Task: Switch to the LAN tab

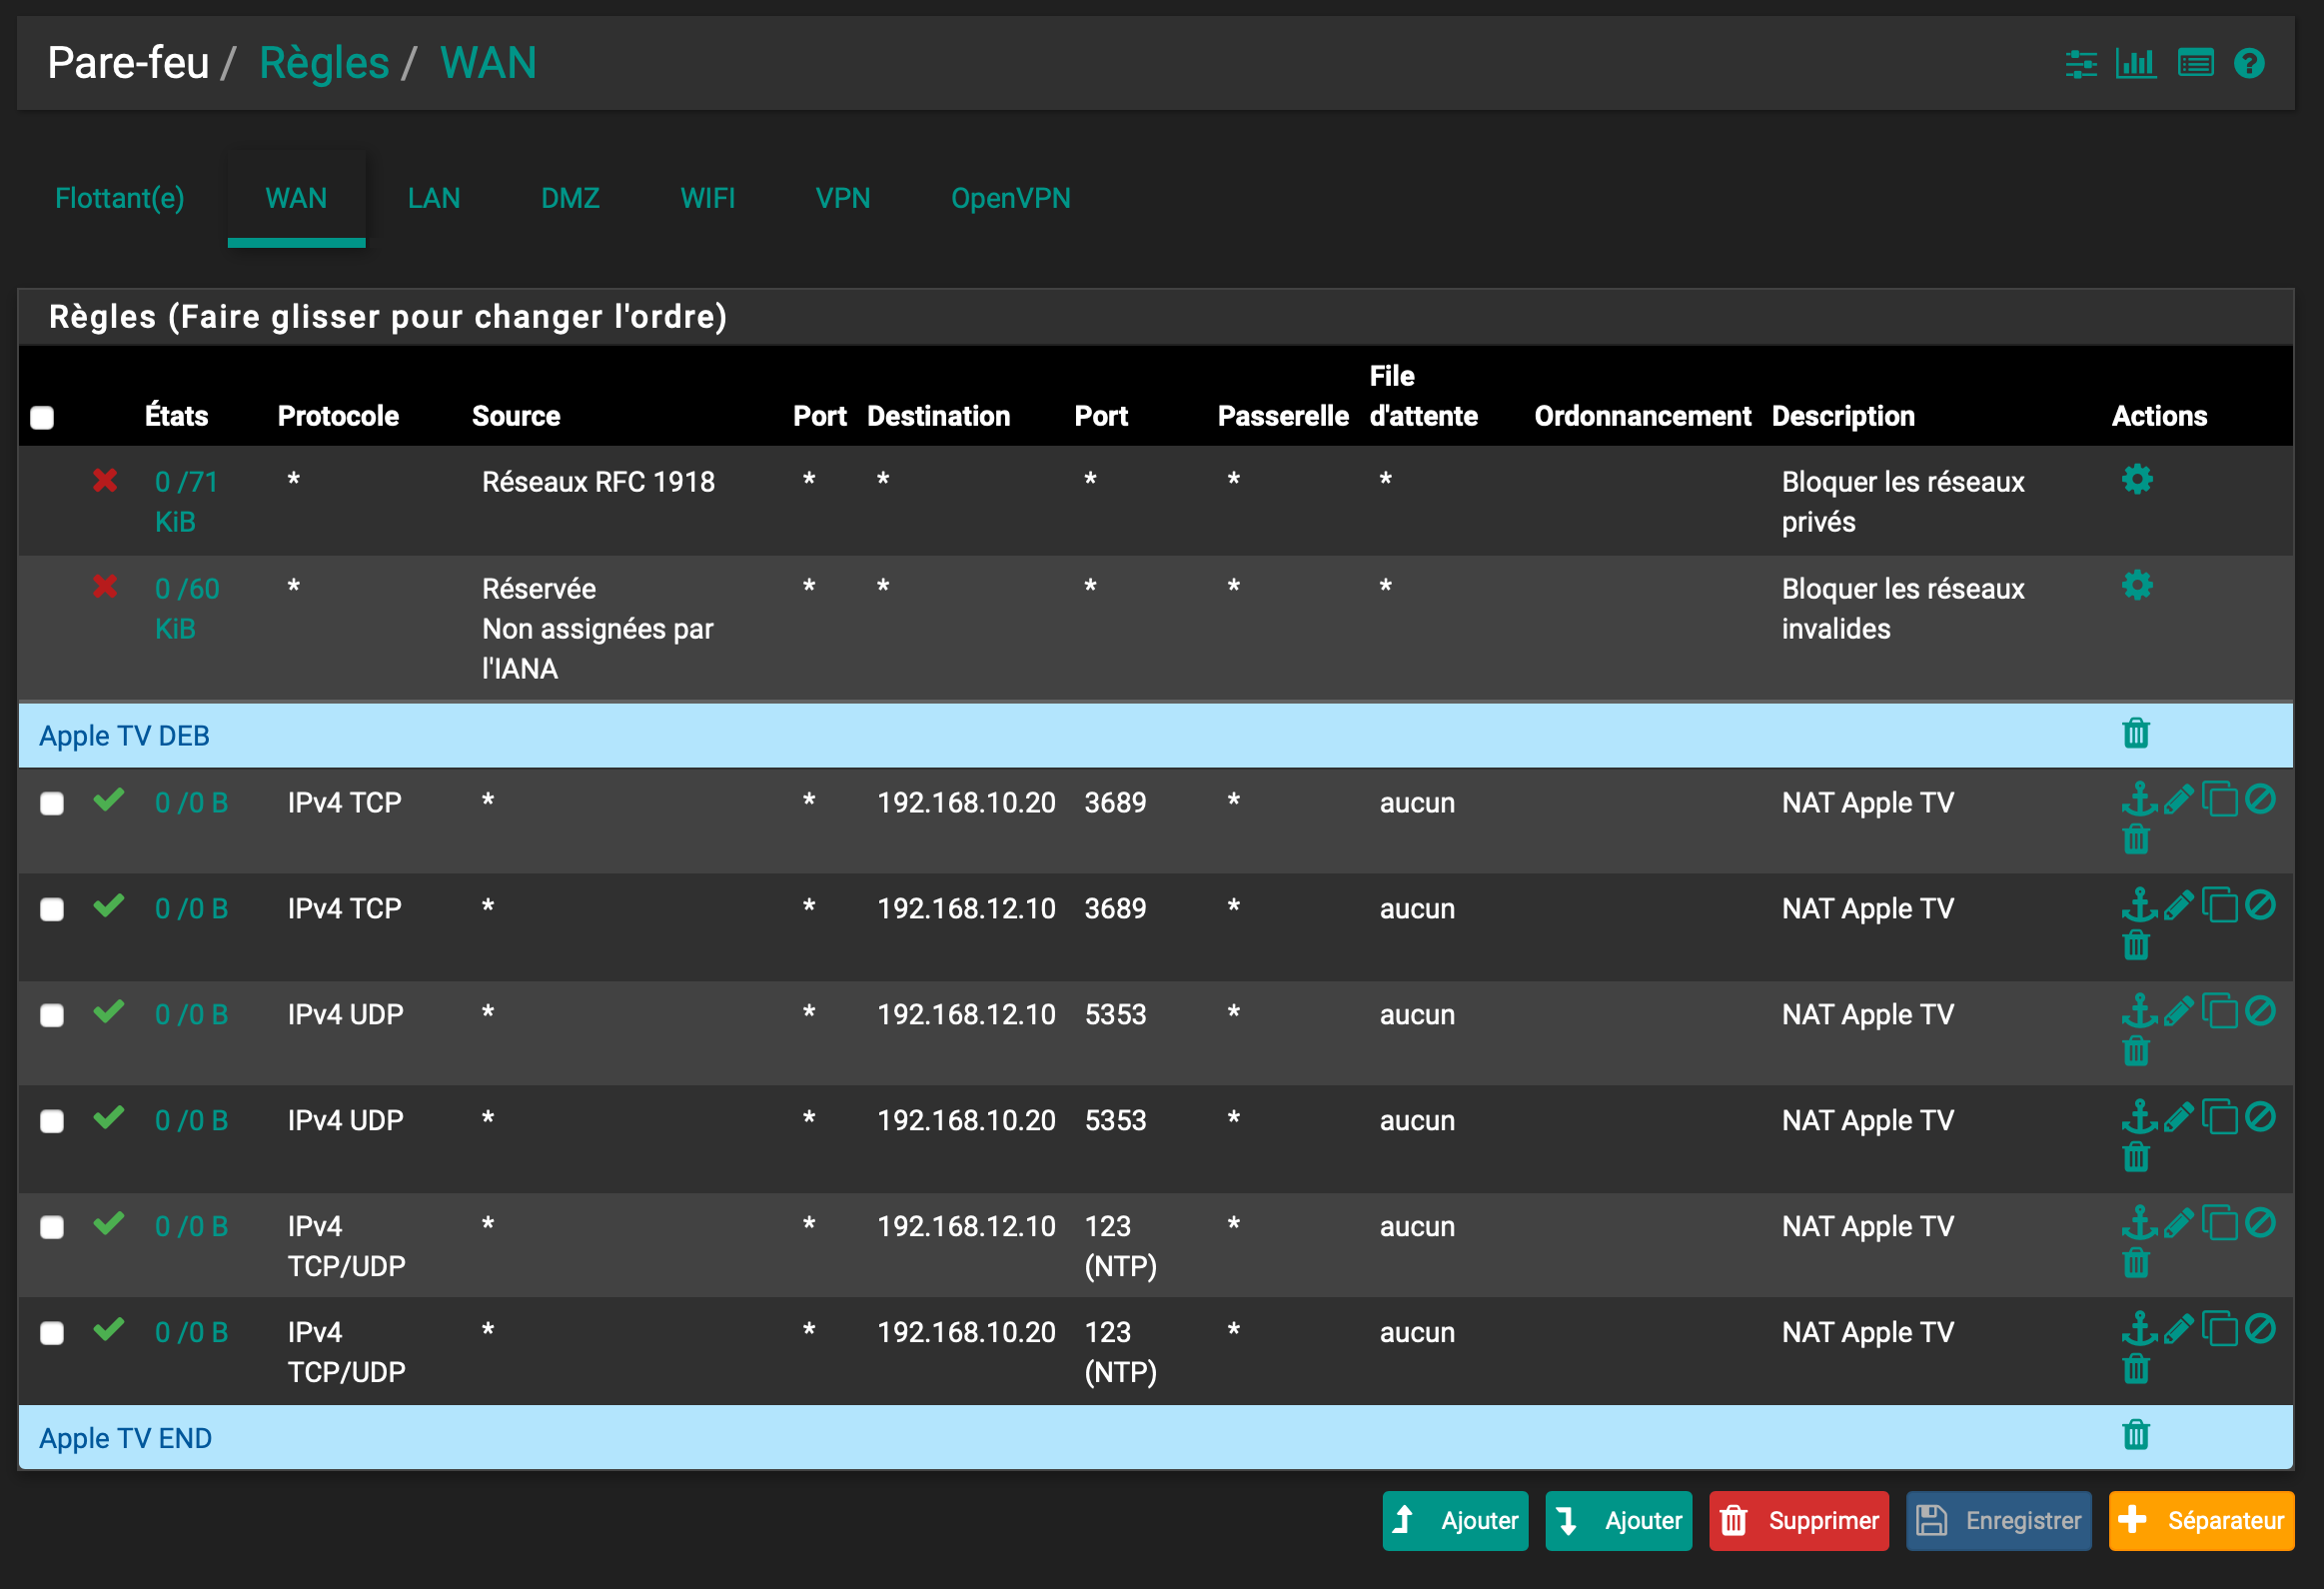Action: [433, 198]
